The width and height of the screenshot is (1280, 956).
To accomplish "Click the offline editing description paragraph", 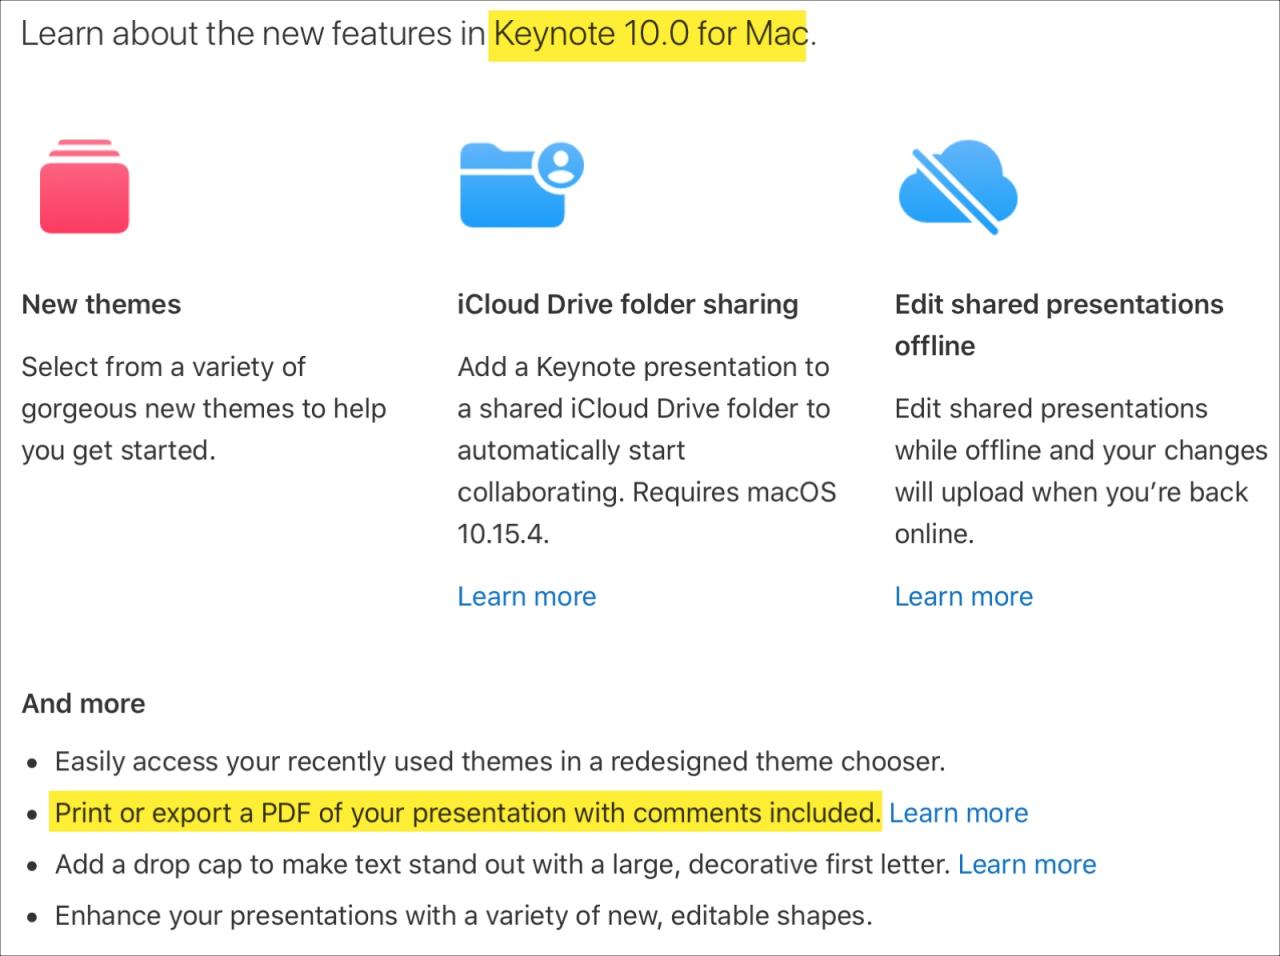I will pos(1081,471).
